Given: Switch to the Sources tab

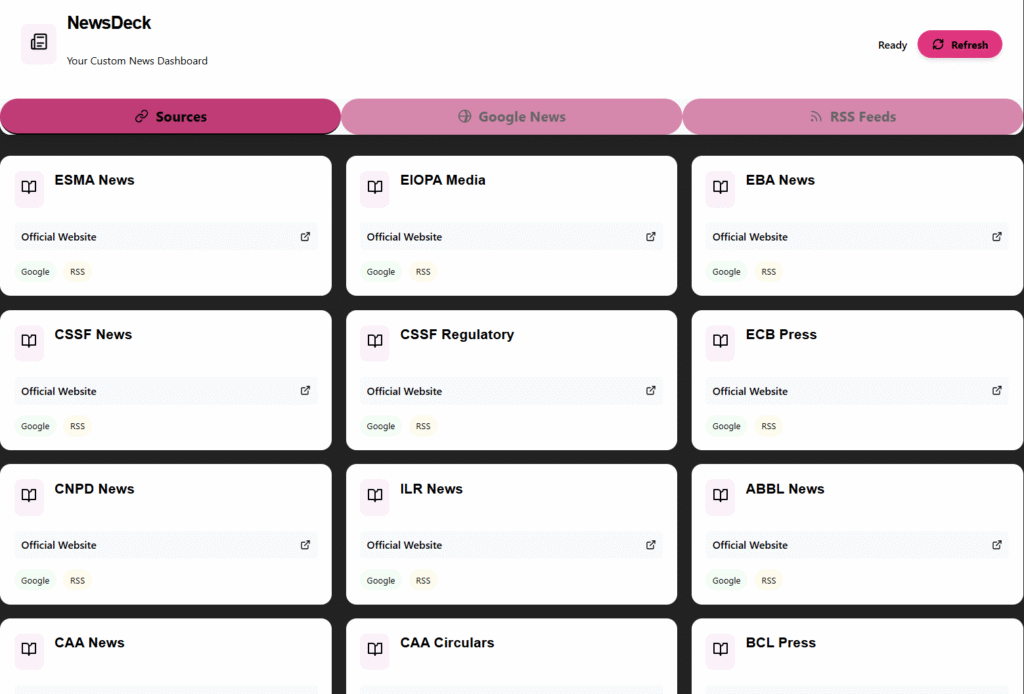Looking at the screenshot, I should 170,117.
